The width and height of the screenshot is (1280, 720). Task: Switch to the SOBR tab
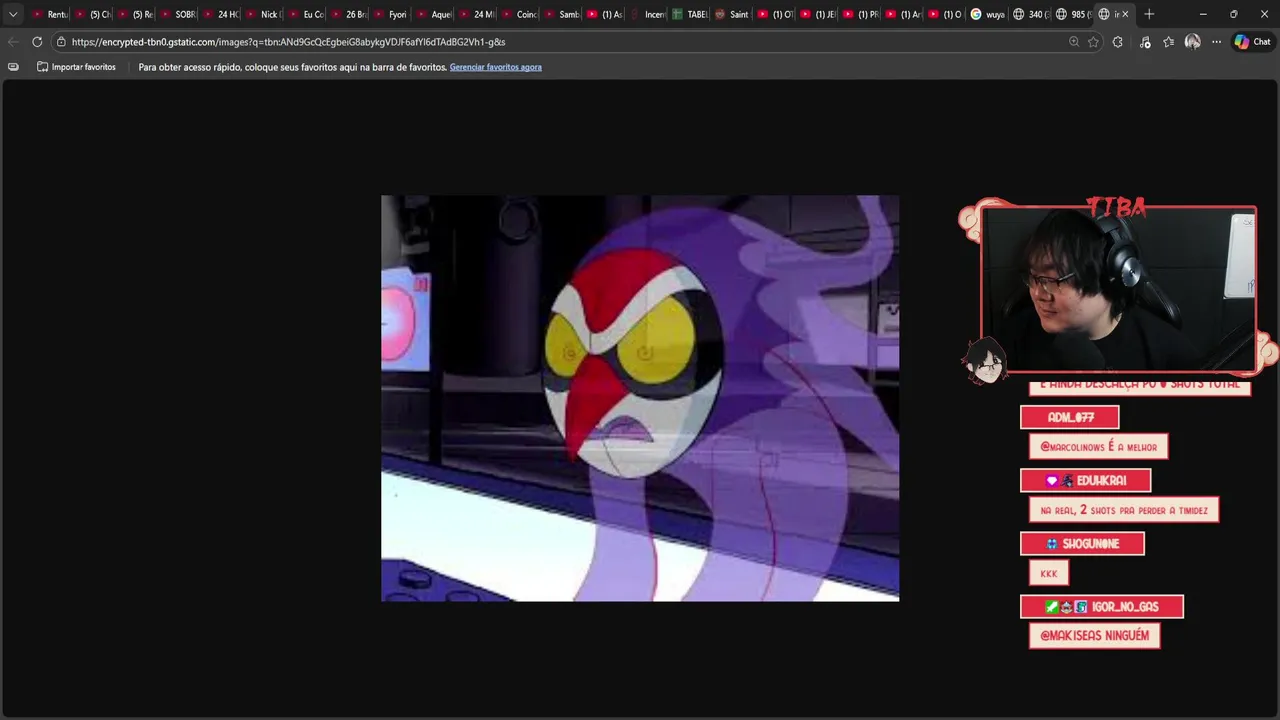click(178, 14)
